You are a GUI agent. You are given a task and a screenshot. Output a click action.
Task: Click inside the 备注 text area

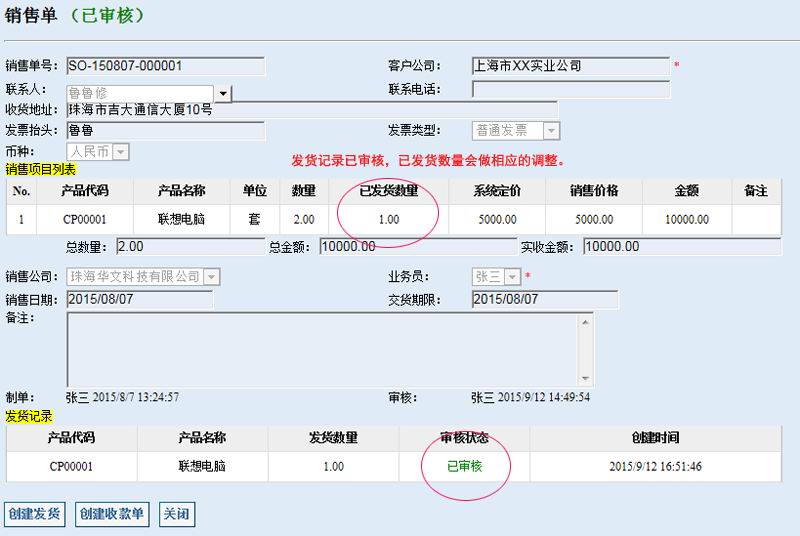click(x=322, y=350)
